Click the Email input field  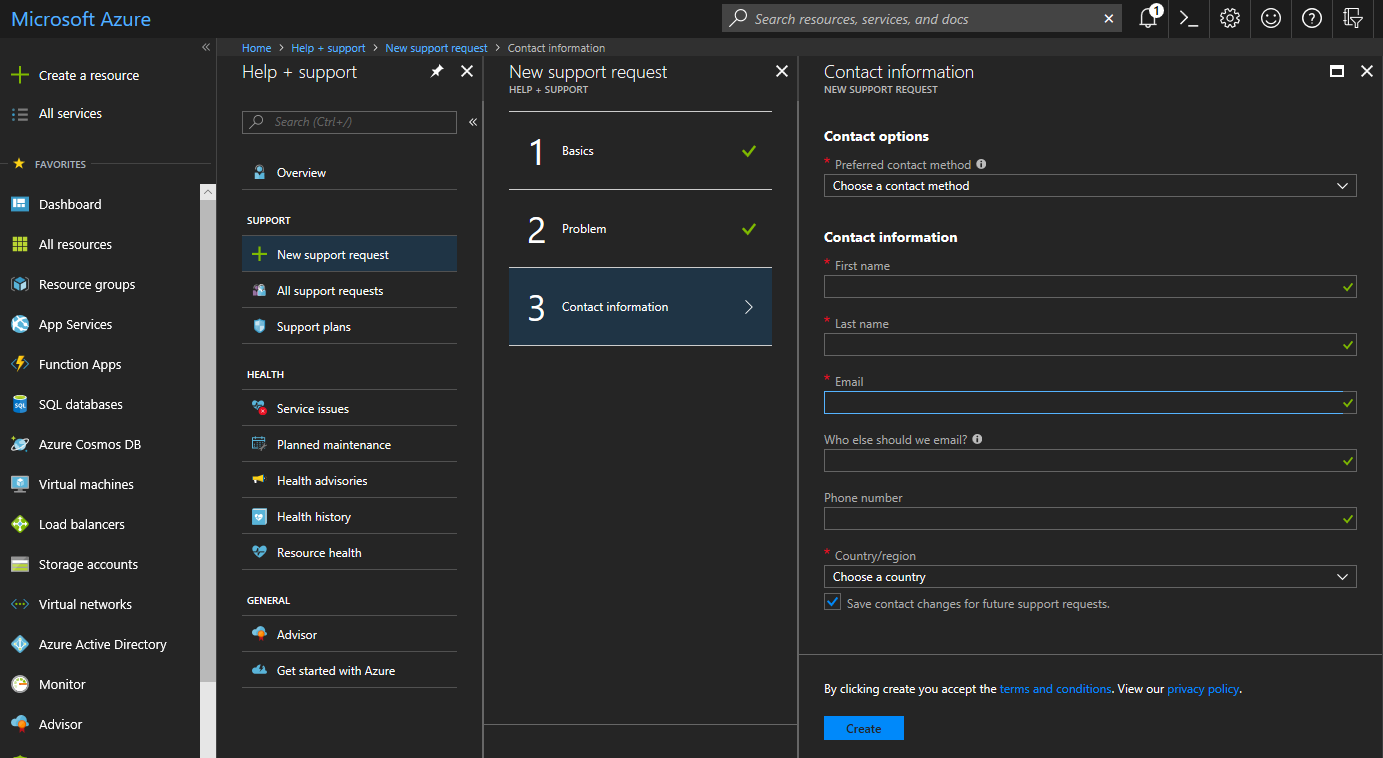point(1082,403)
